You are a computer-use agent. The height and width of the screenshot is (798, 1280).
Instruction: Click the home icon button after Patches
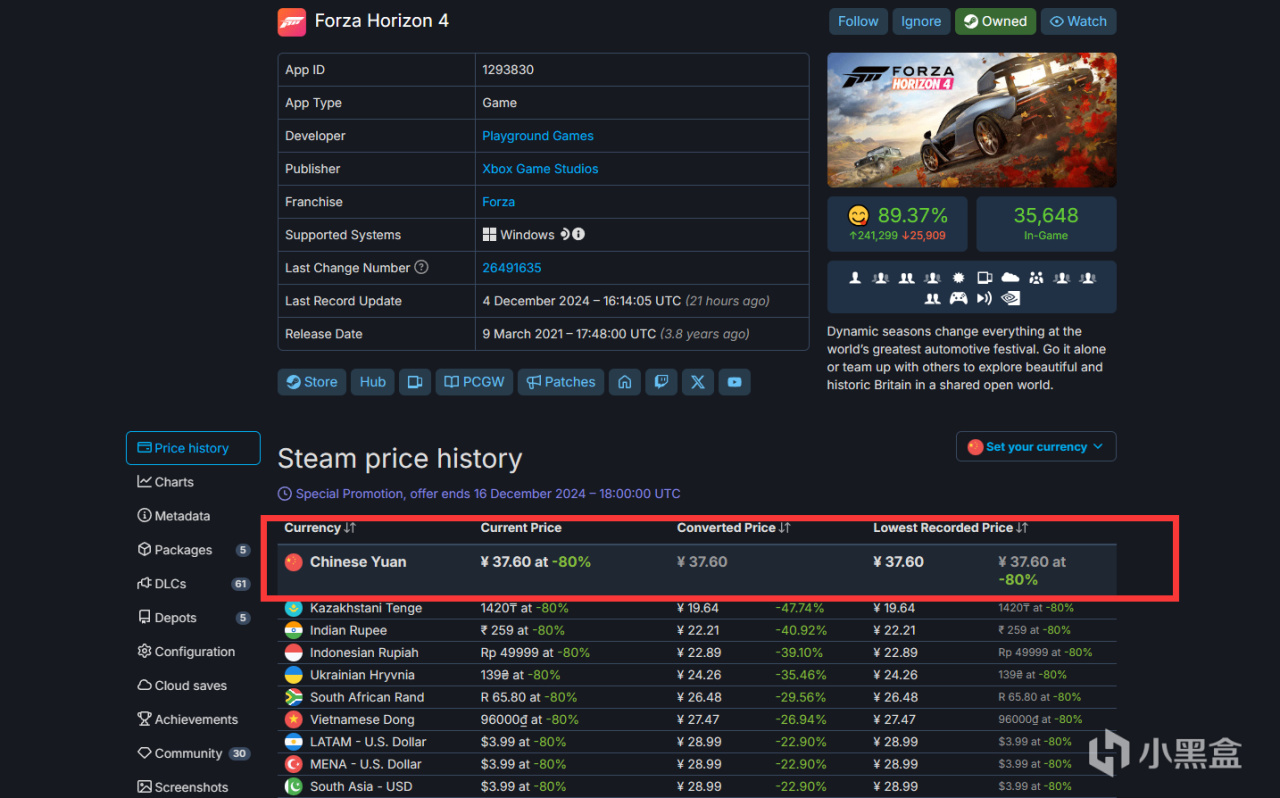click(x=625, y=382)
